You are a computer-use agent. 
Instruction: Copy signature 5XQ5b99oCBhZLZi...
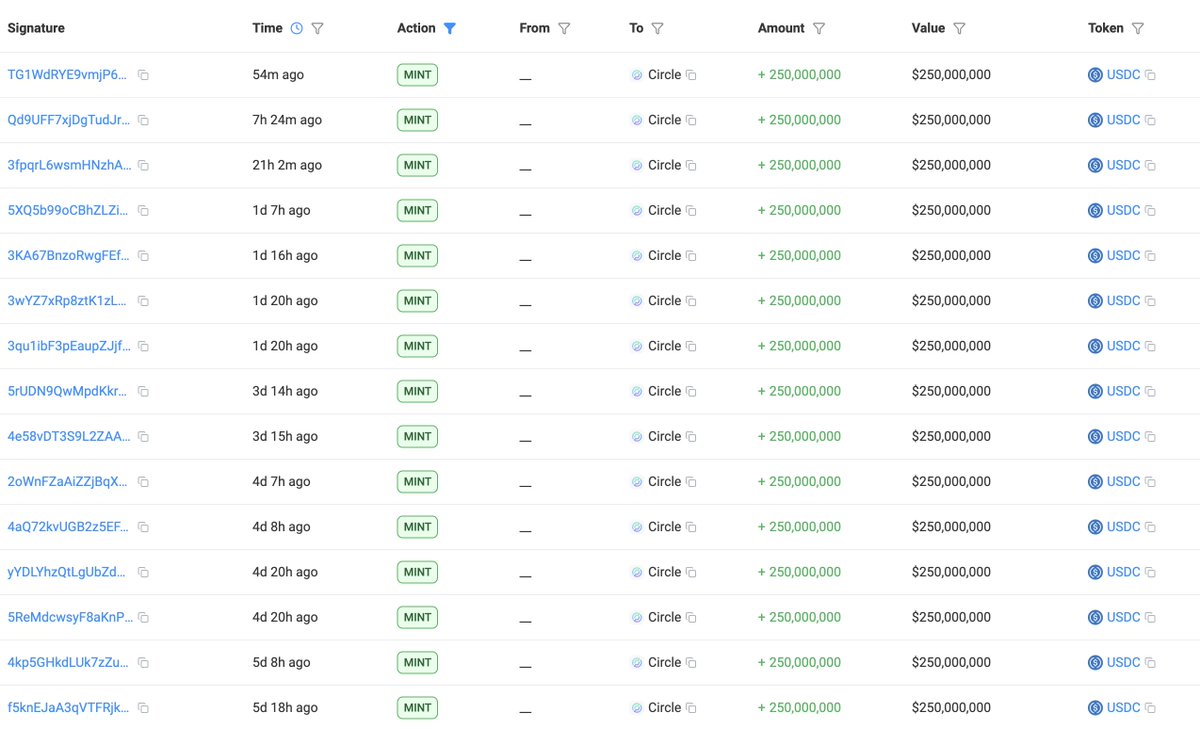(x=143, y=210)
